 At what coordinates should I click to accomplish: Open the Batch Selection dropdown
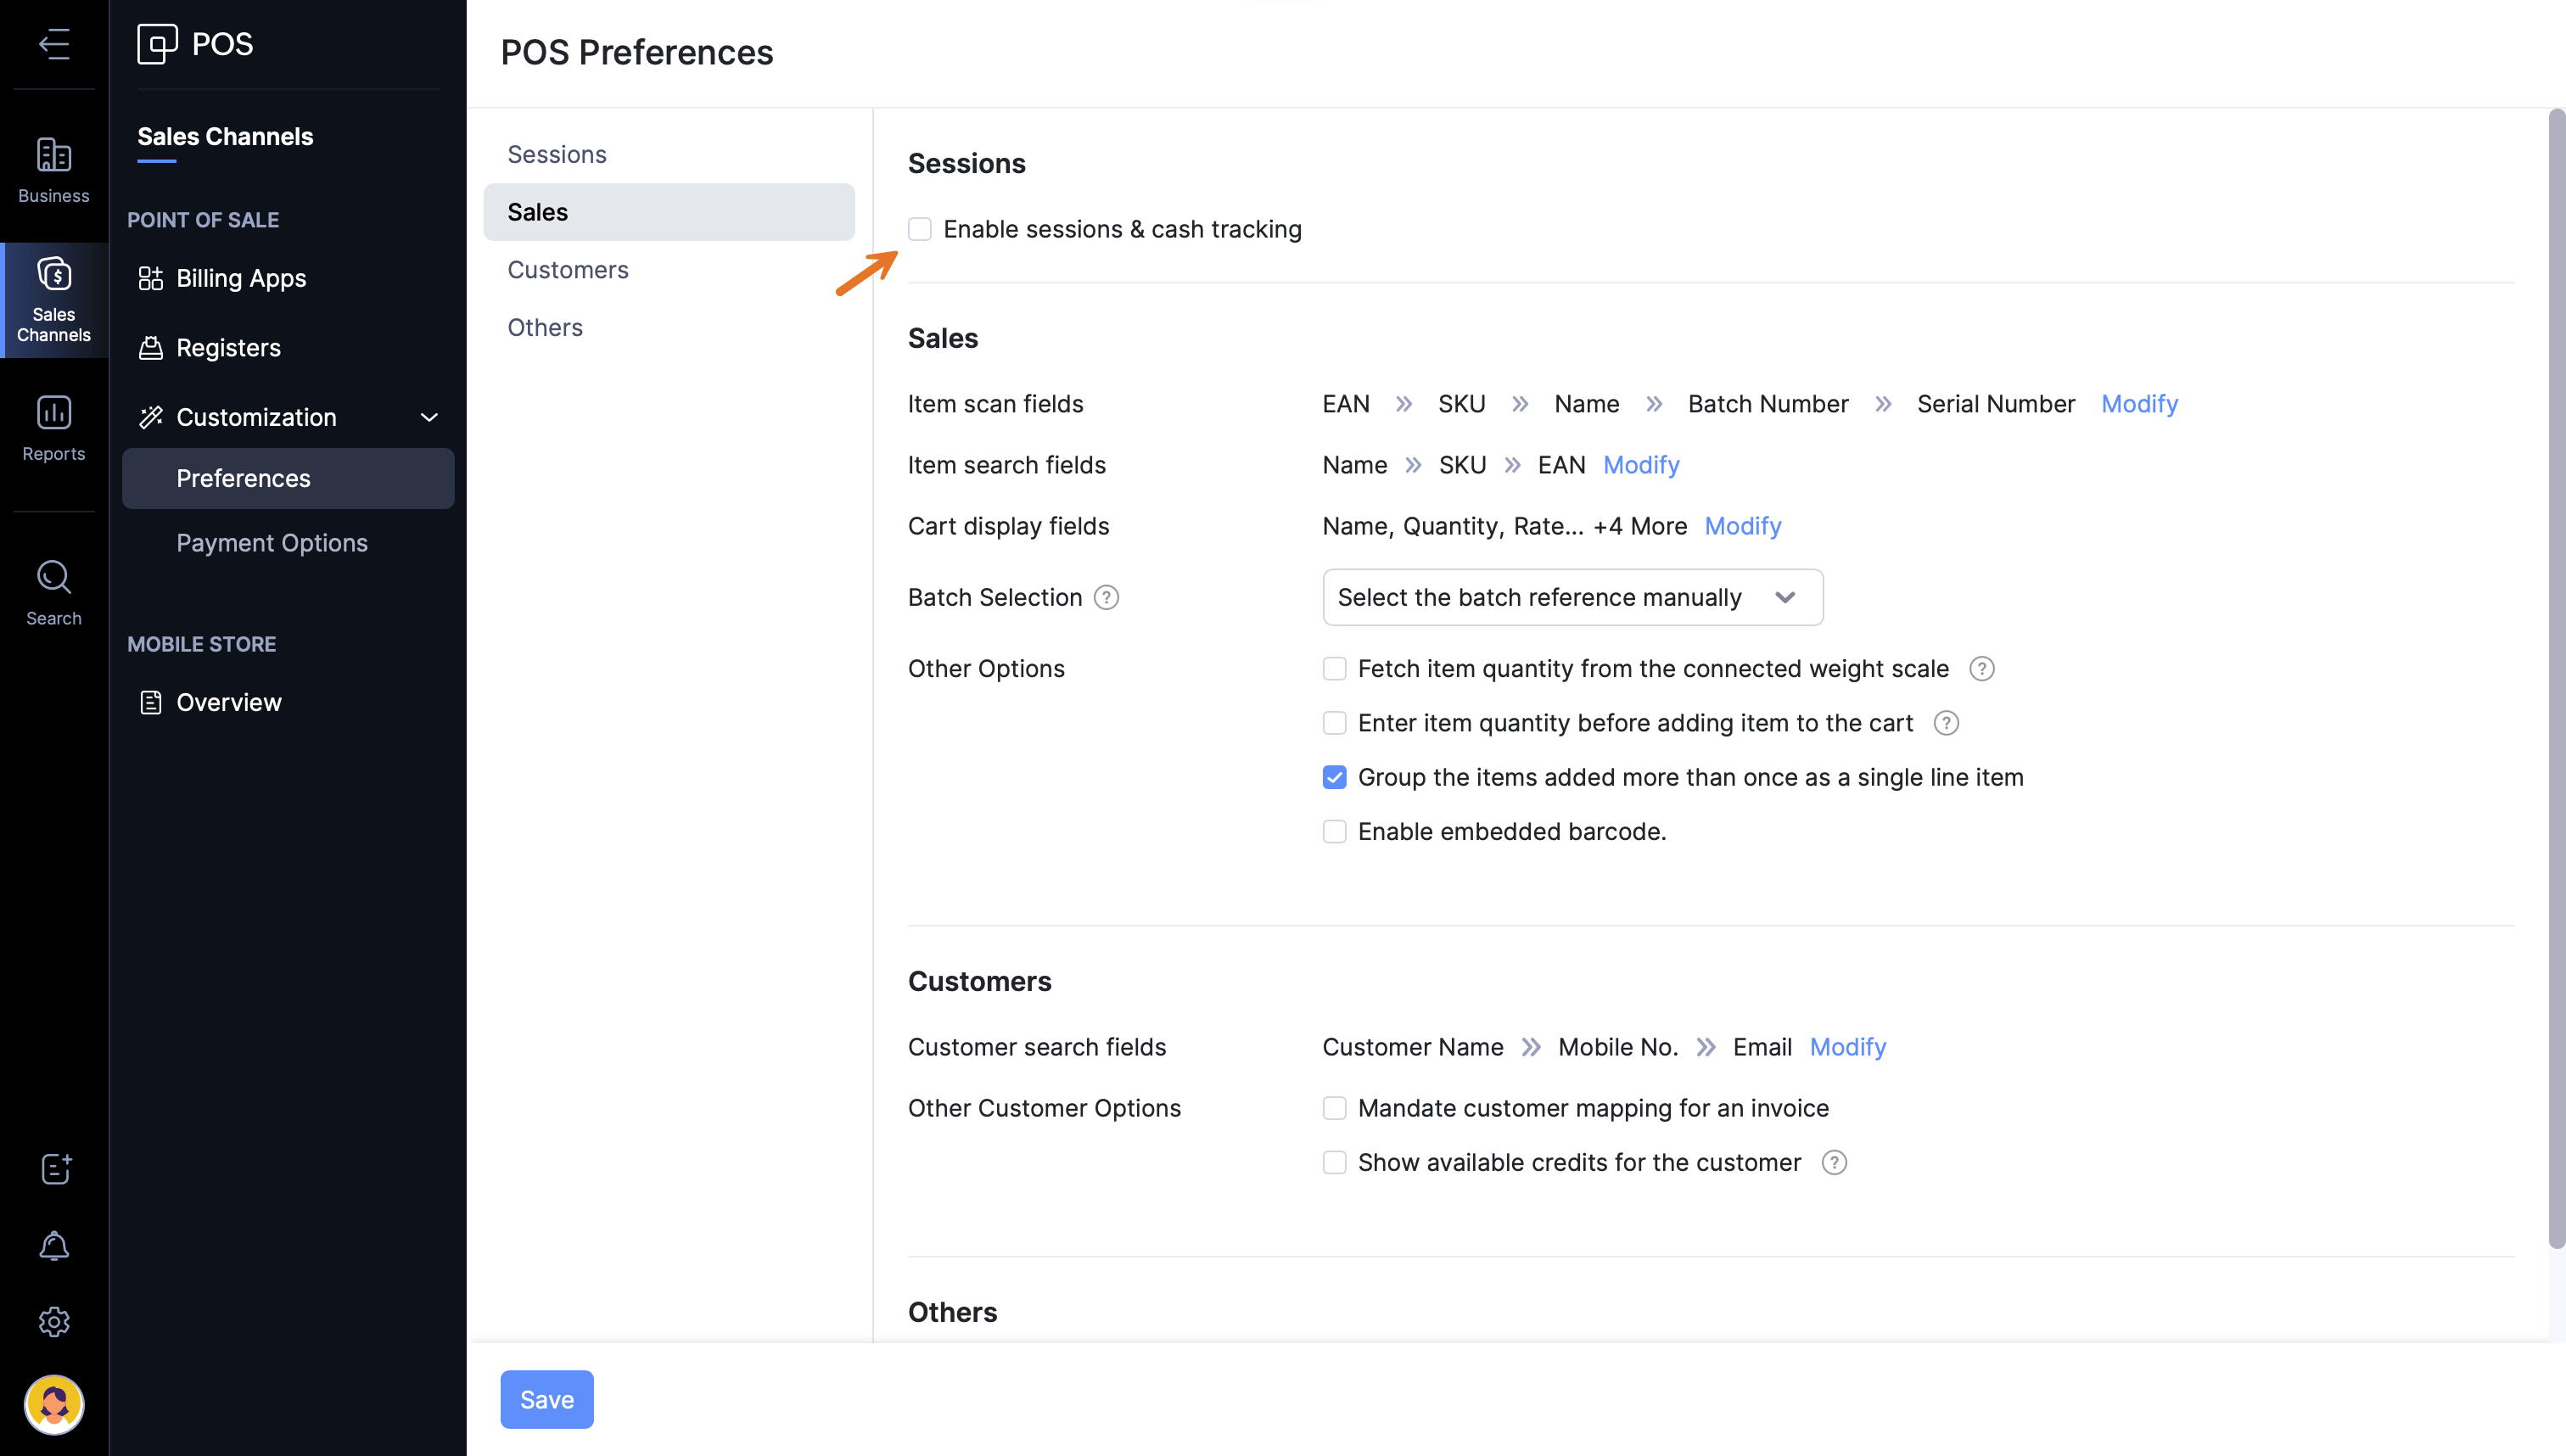click(1572, 598)
